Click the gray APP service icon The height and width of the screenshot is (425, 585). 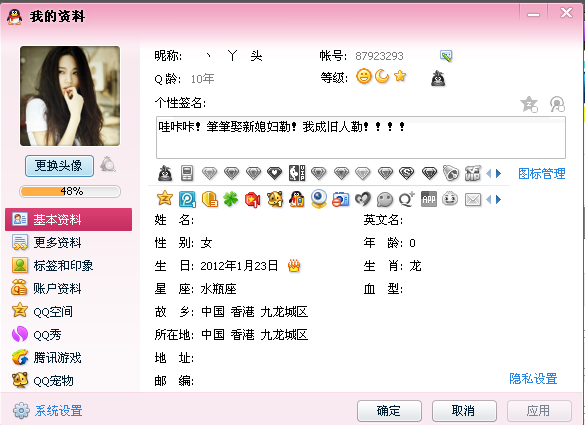(x=429, y=199)
